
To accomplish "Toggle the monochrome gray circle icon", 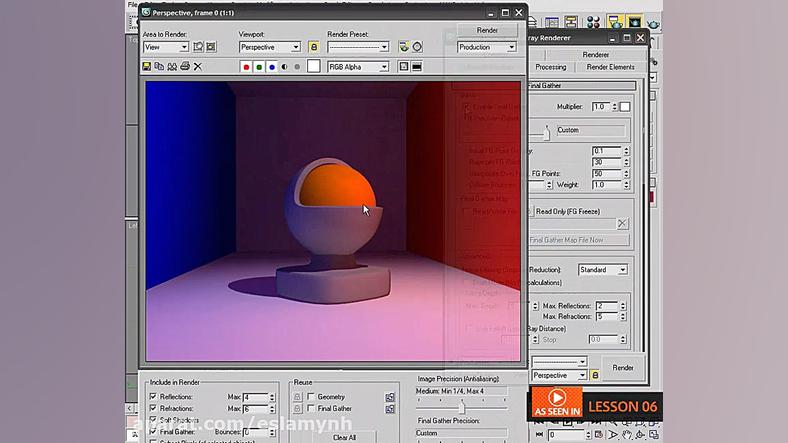I will [x=297, y=66].
